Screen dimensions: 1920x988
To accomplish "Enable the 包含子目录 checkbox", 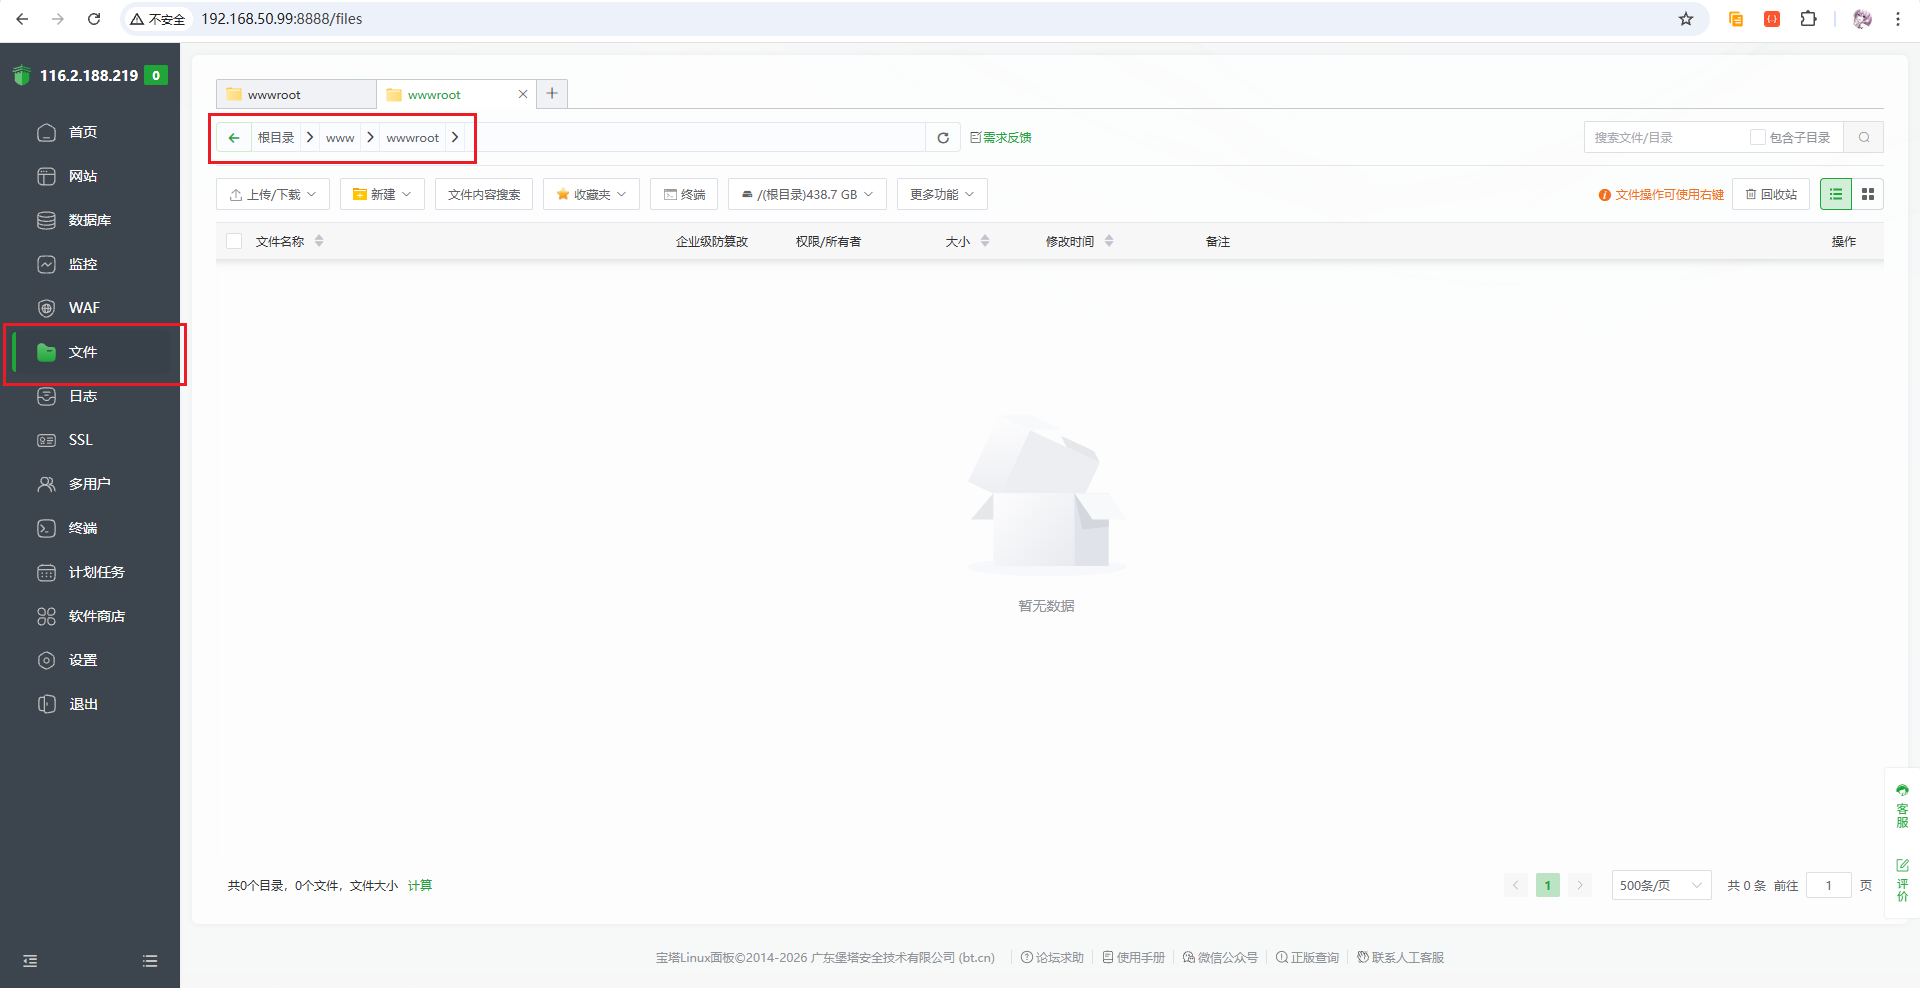I will click(1757, 138).
